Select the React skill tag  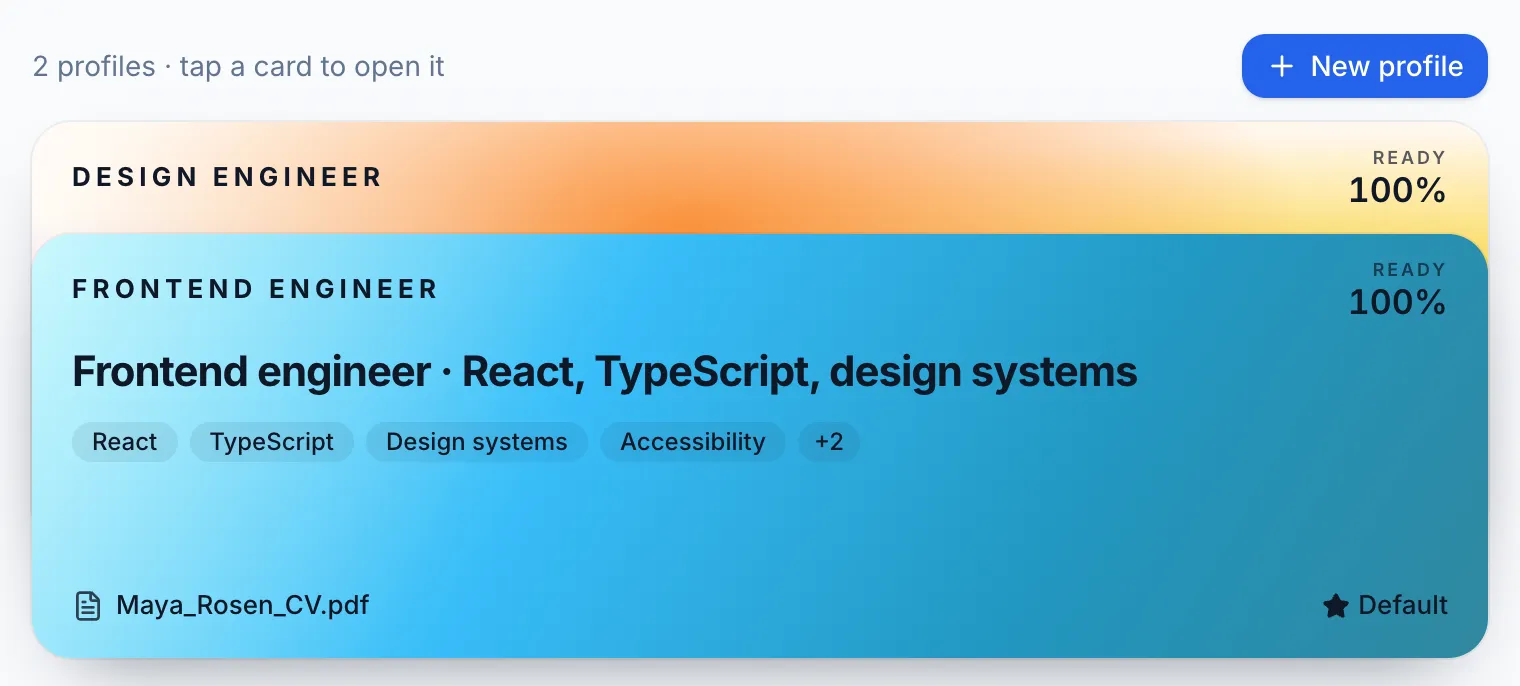coord(125,442)
